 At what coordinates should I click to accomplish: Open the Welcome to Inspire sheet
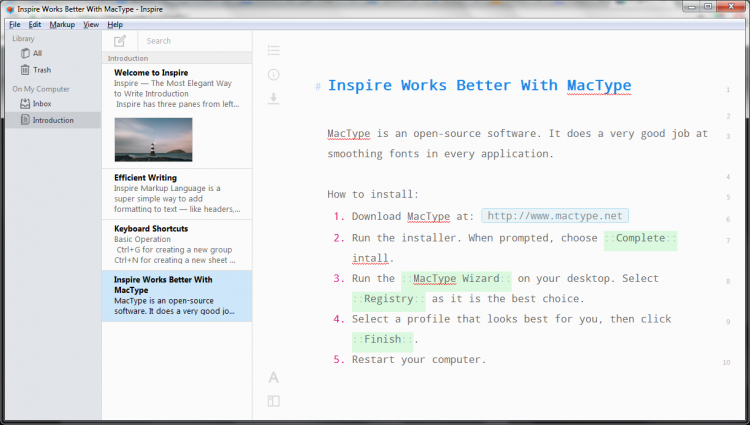click(177, 116)
